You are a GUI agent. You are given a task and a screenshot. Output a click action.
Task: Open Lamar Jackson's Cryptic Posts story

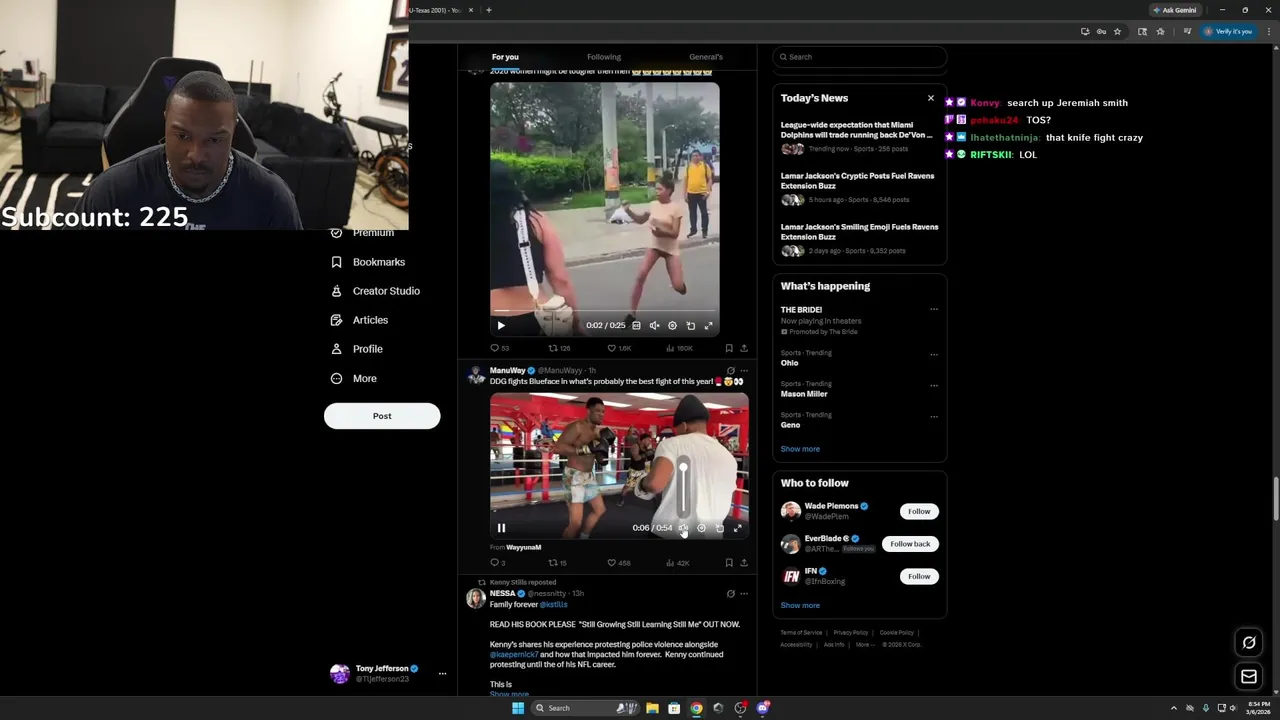(859, 188)
